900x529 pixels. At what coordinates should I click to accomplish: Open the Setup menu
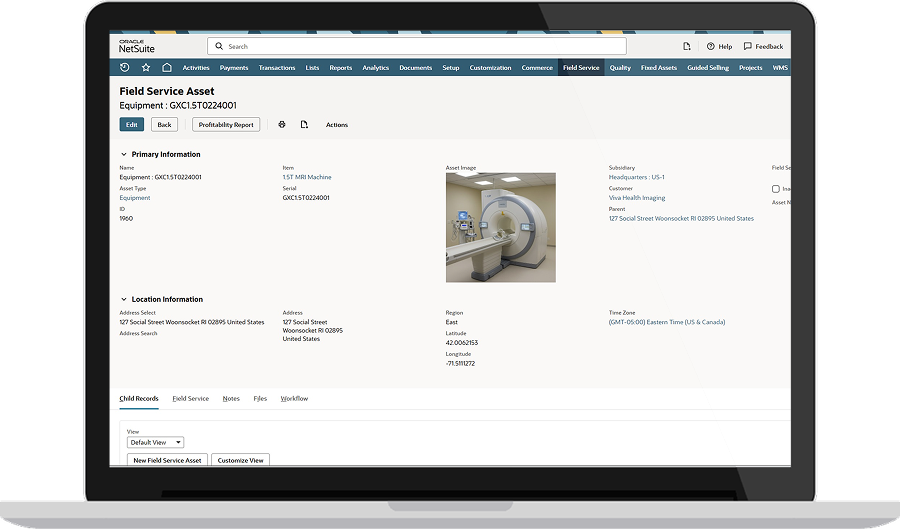(451, 68)
